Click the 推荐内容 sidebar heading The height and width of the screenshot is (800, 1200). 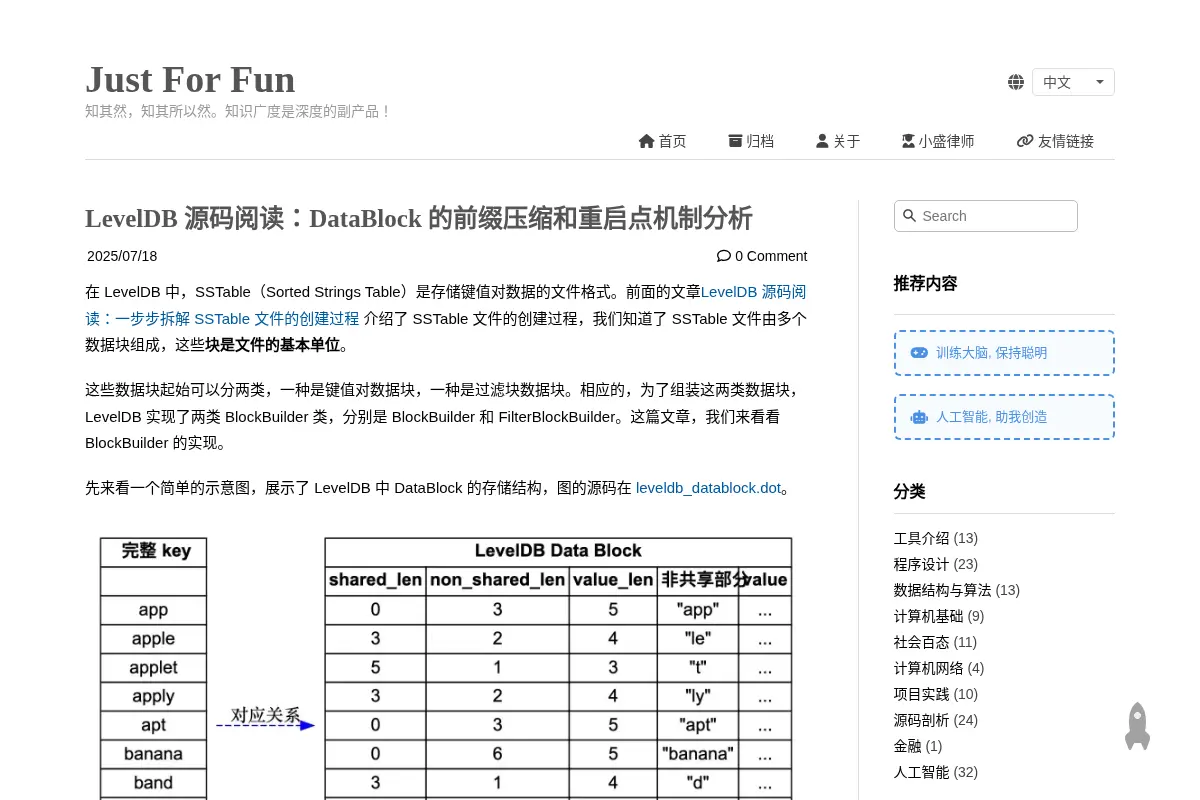[x=925, y=283]
